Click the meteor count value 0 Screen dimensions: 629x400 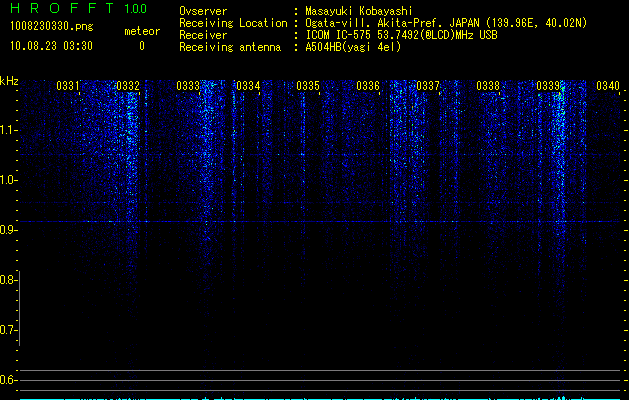pyautogui.click(x=142, y=46)
